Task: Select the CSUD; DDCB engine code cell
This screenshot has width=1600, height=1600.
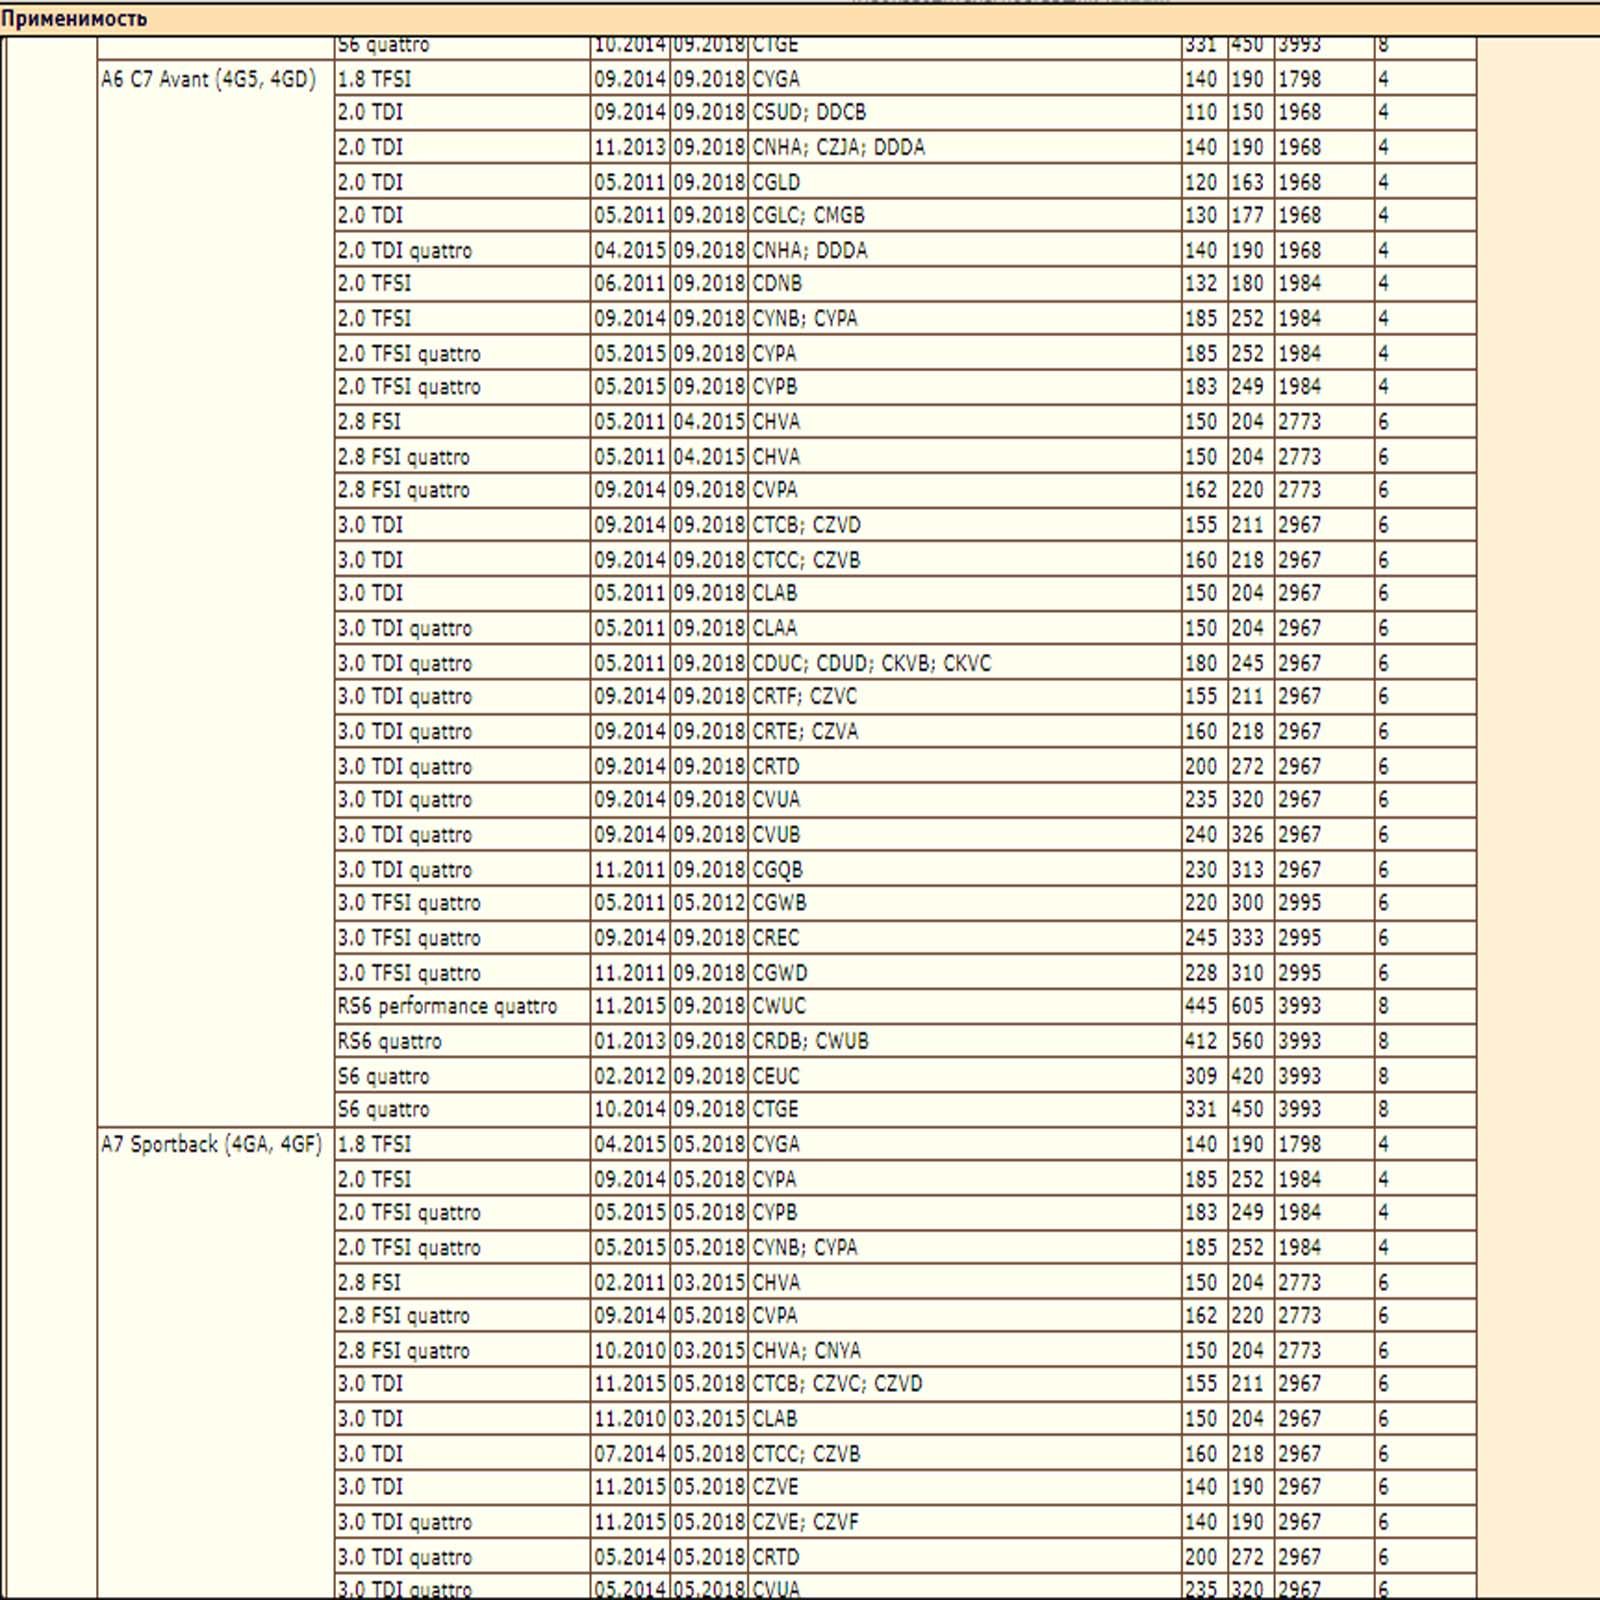Action: click(809, 112)
